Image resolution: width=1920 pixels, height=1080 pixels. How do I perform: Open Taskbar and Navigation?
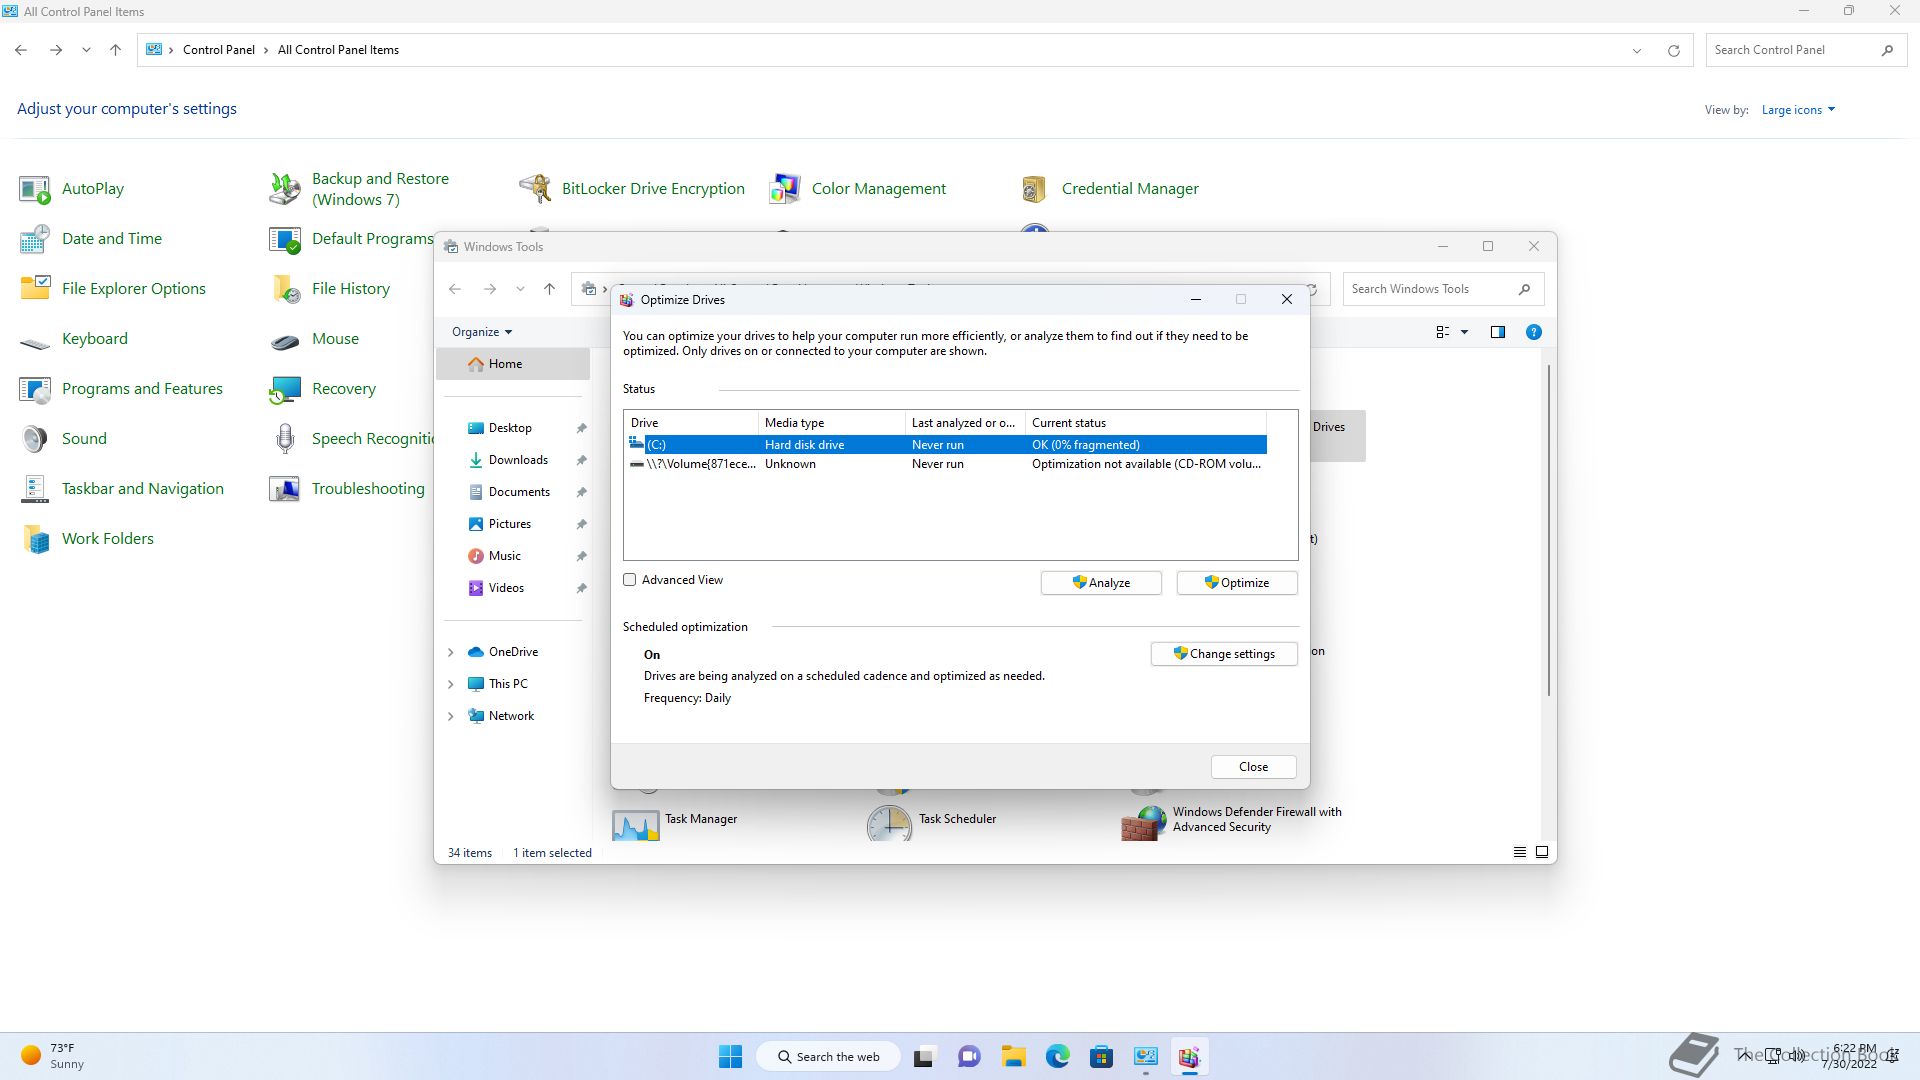click(x=122, y=488)
